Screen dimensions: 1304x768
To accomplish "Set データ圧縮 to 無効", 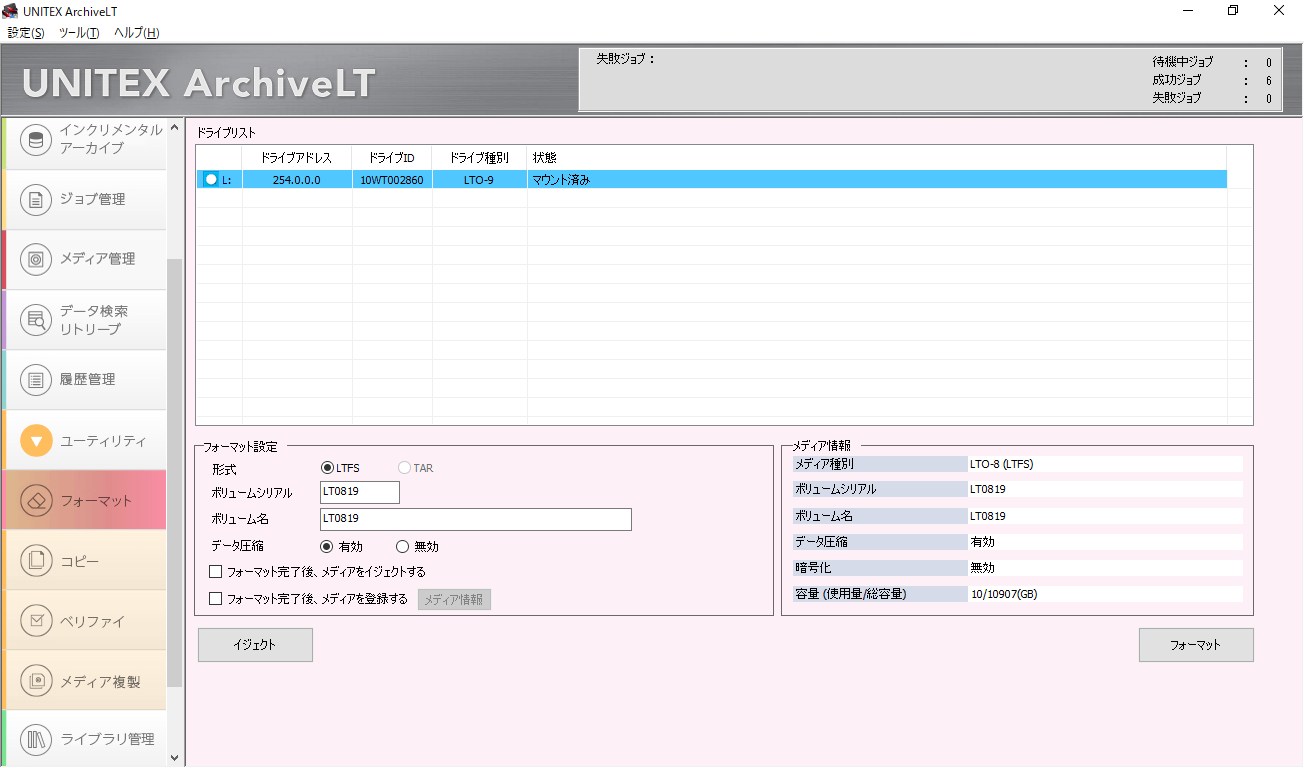I will [403, 547].
